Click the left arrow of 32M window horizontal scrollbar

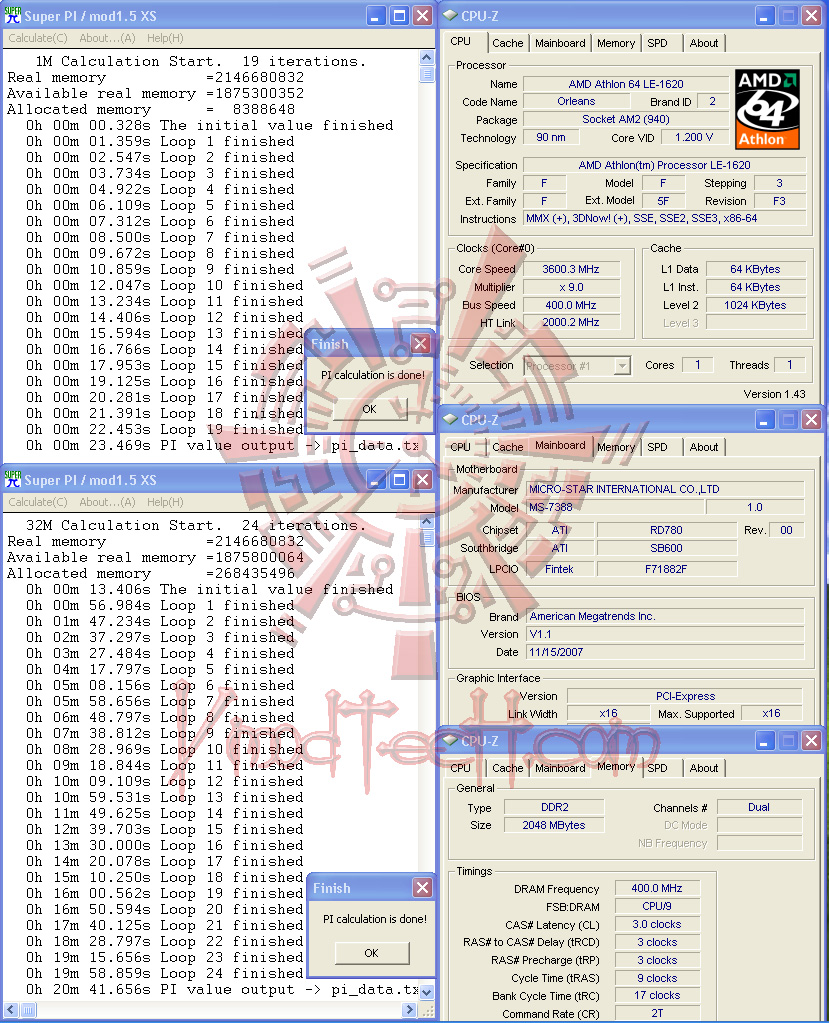(11, 1010)
